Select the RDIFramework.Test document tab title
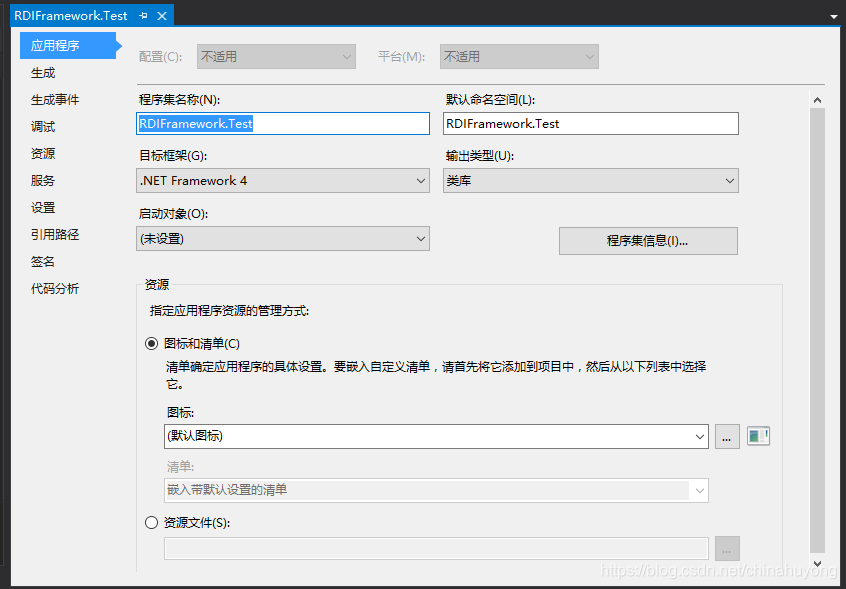 pyautogui.click(x=71, y=16)
